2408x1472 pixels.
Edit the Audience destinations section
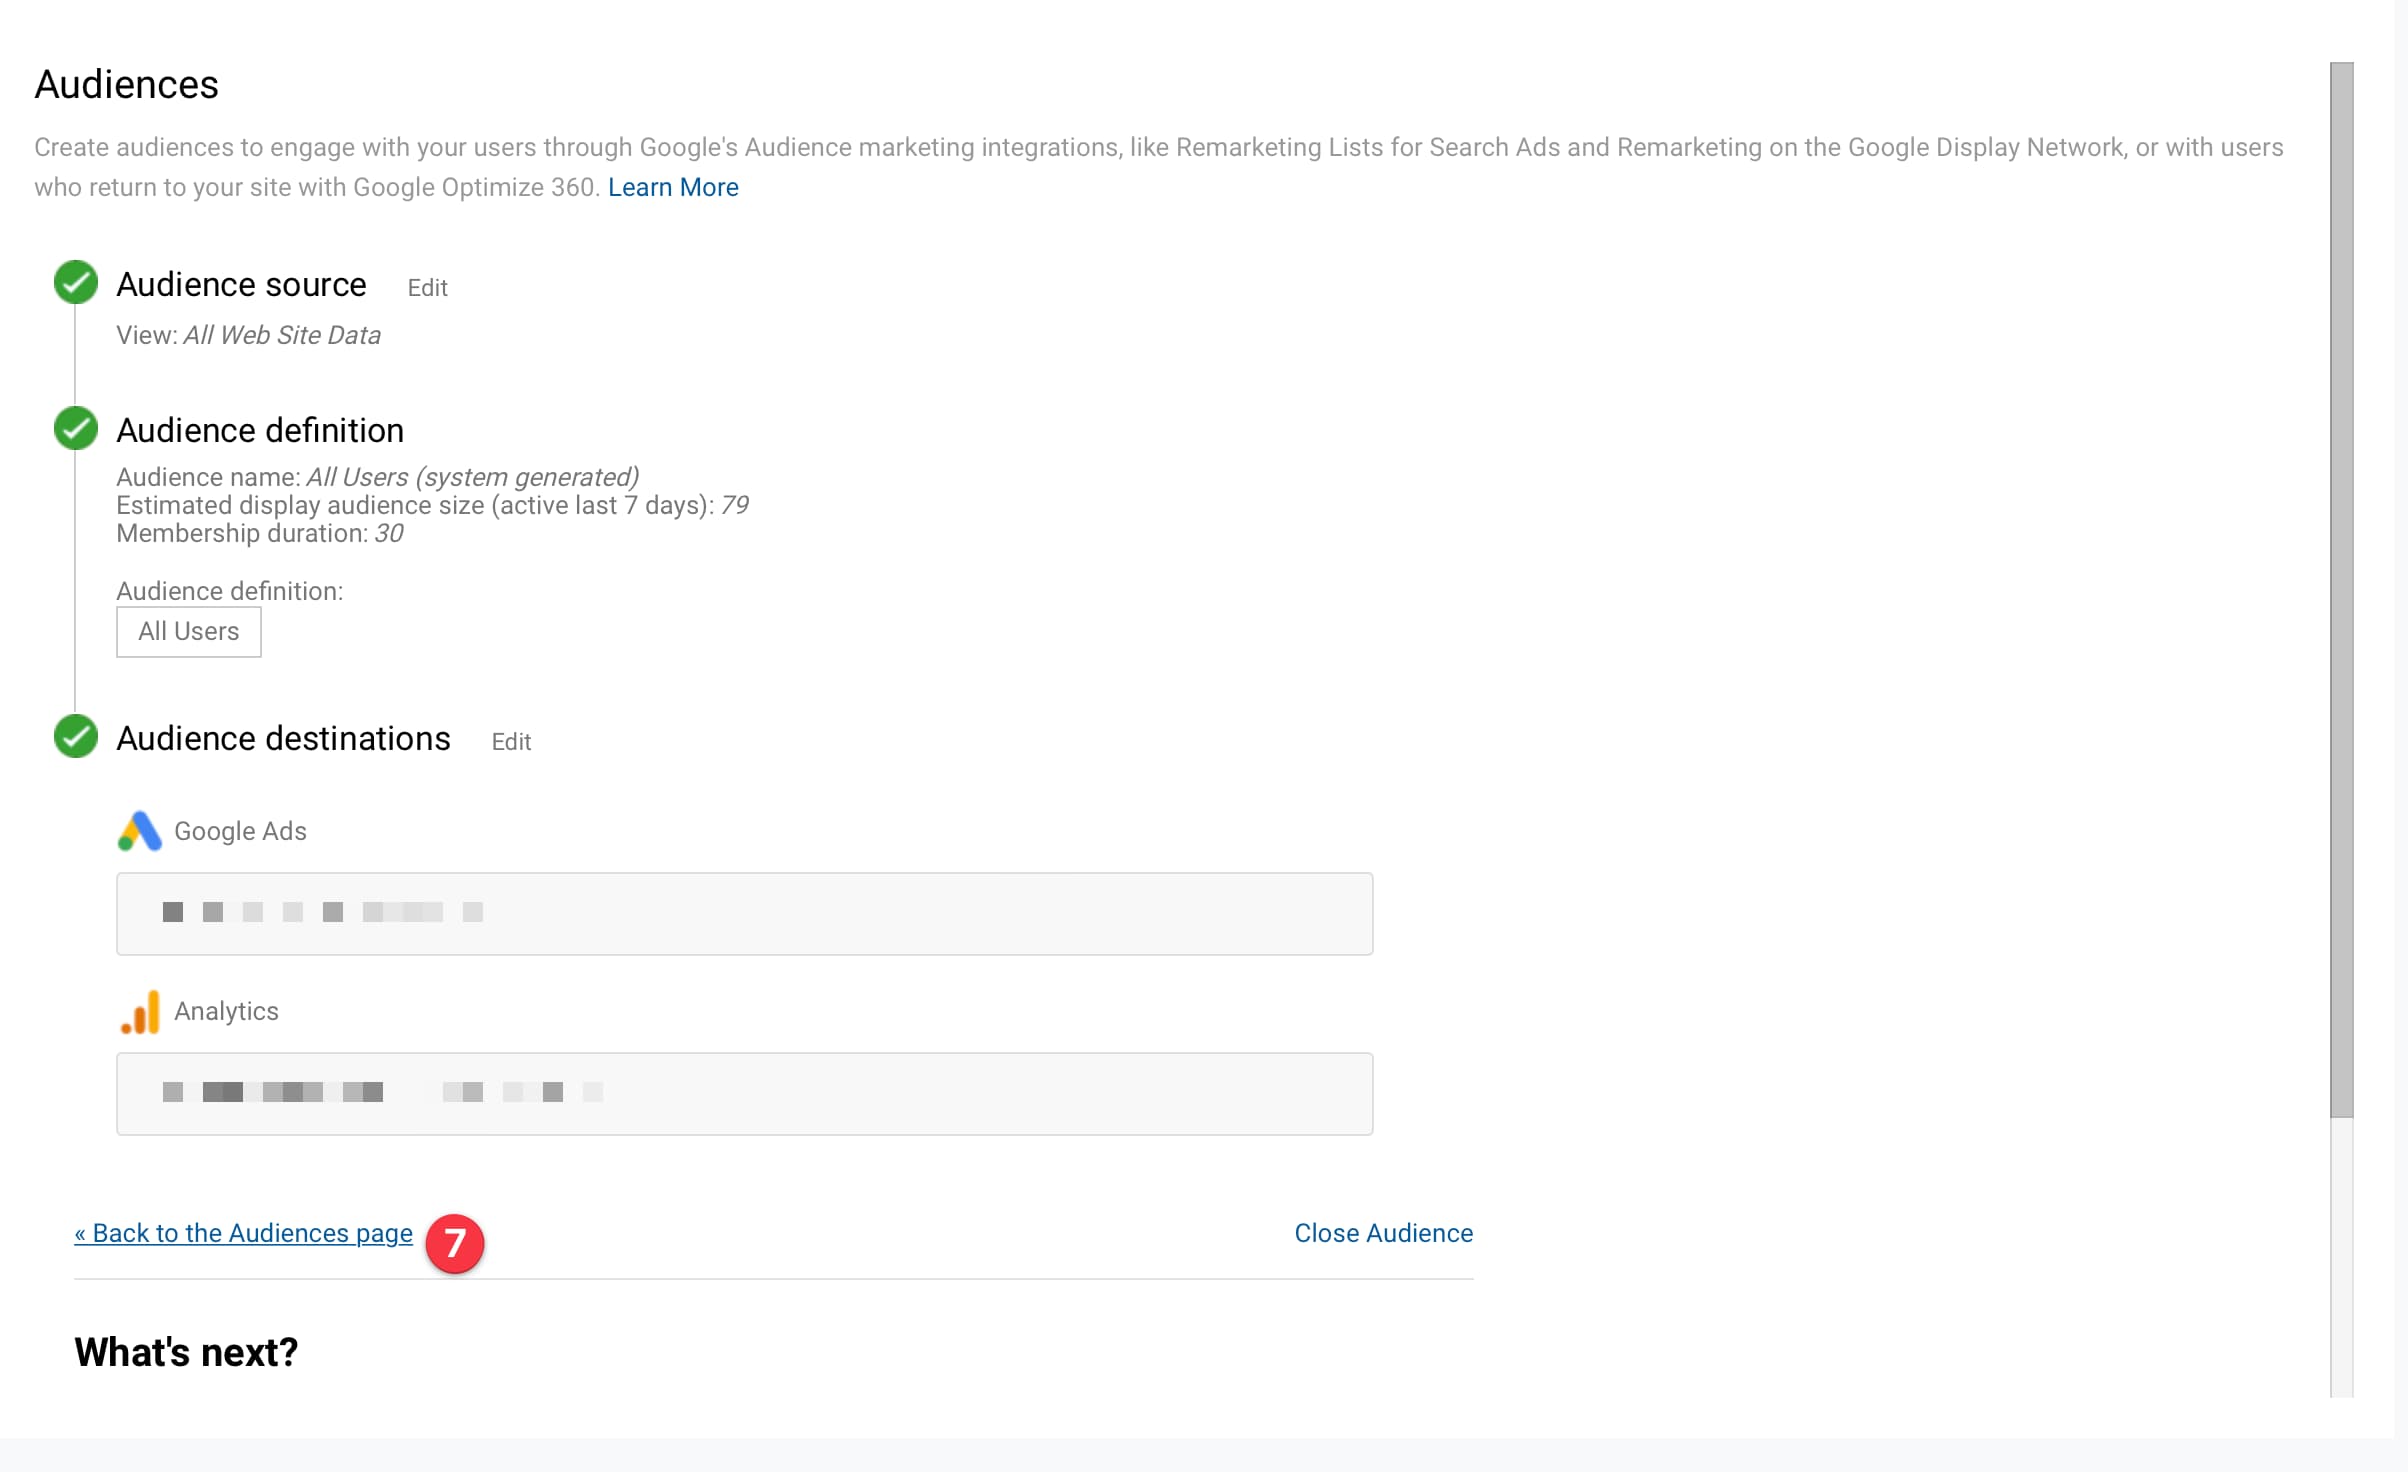point(511,742)
